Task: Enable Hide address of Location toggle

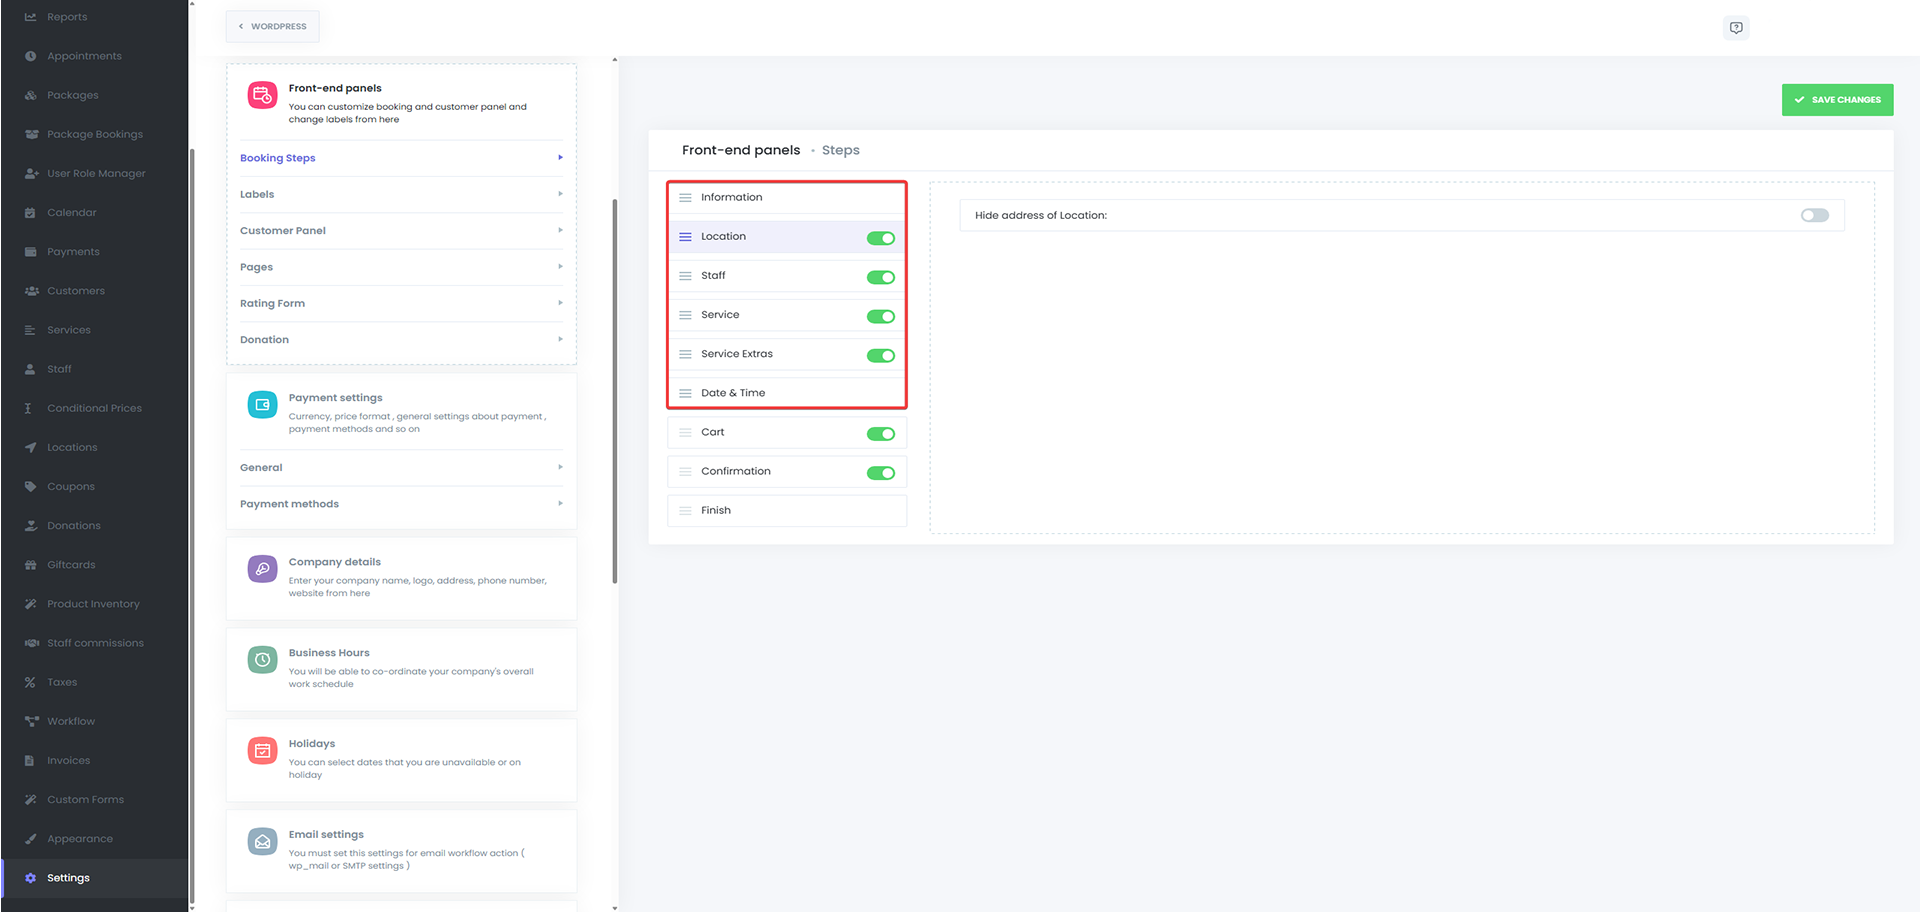Action: [1814, 216]
